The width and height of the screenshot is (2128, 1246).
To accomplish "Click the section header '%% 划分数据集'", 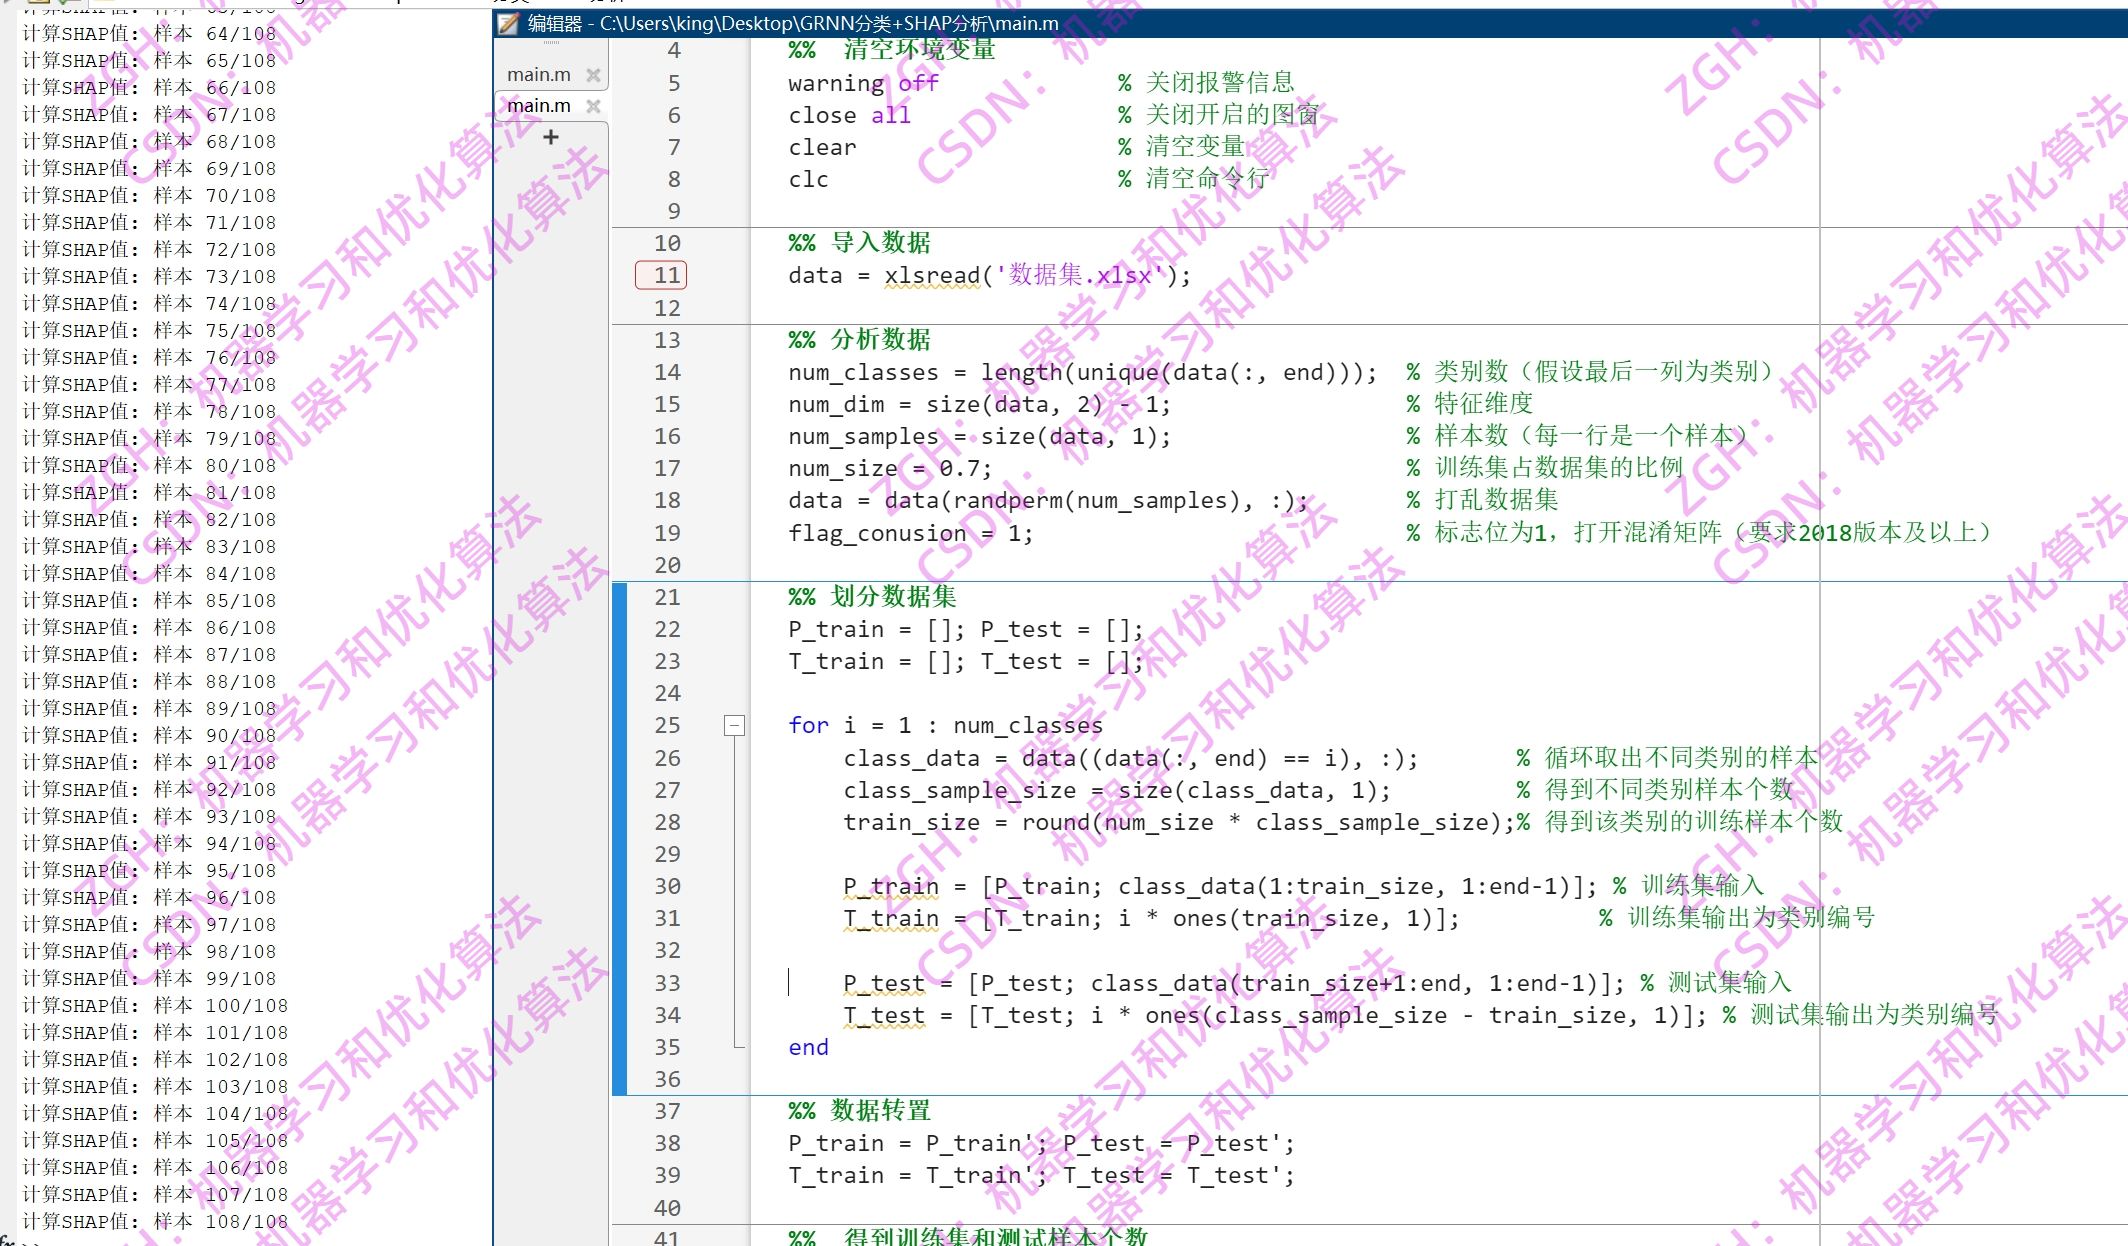I will (x=871, y=597).
